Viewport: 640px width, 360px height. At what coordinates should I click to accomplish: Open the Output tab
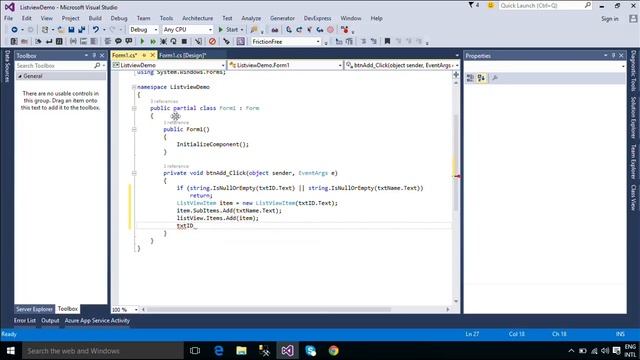point(50,320)
